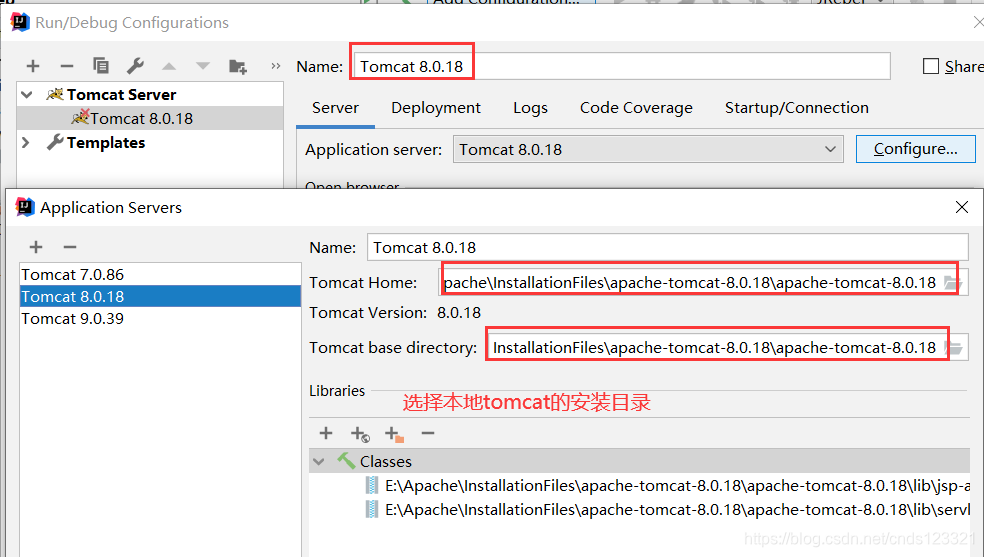
Task: Remove selected library entry
Action: pyautogui.click(x=428, y=433)
